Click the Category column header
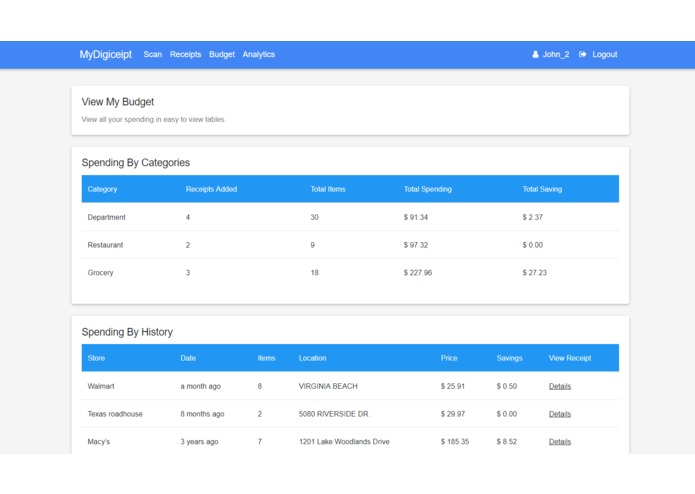The width and height of the screenshot is (695, 494). [x=102, y=189]
